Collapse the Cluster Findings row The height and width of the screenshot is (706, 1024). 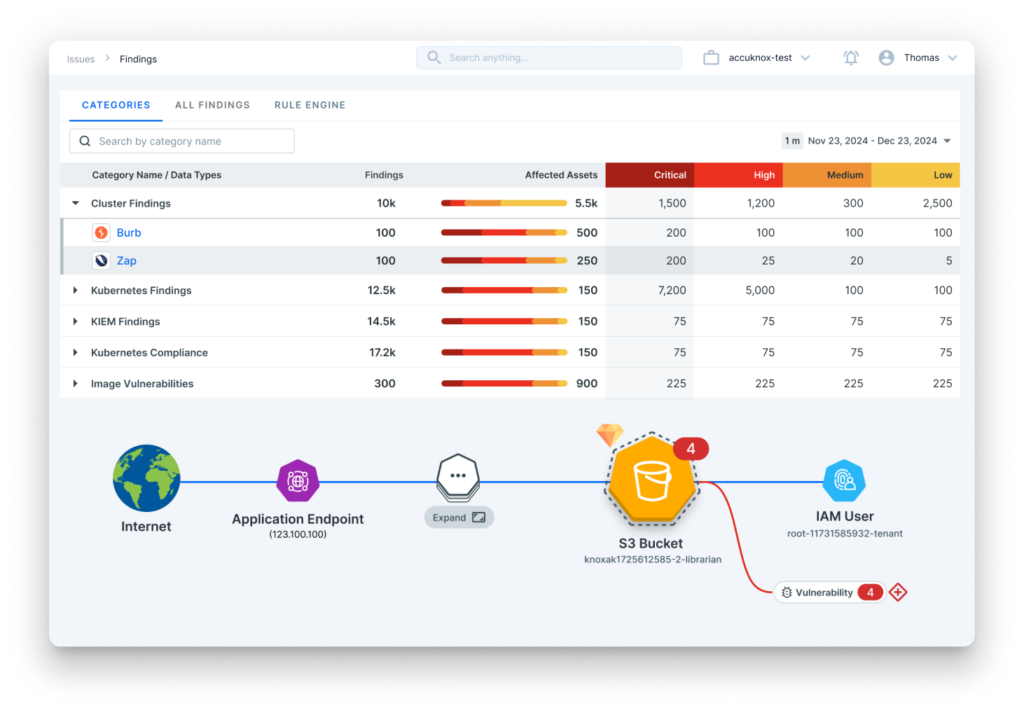[75, 203]
